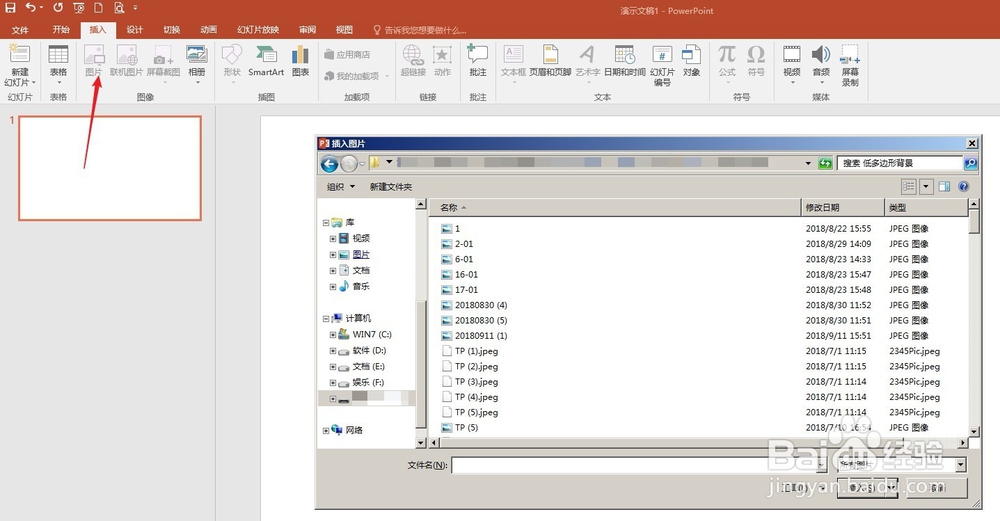Open Organize (组织) dropdown menu
Viewport: 1000px width, 521px height.
point(341,187)
